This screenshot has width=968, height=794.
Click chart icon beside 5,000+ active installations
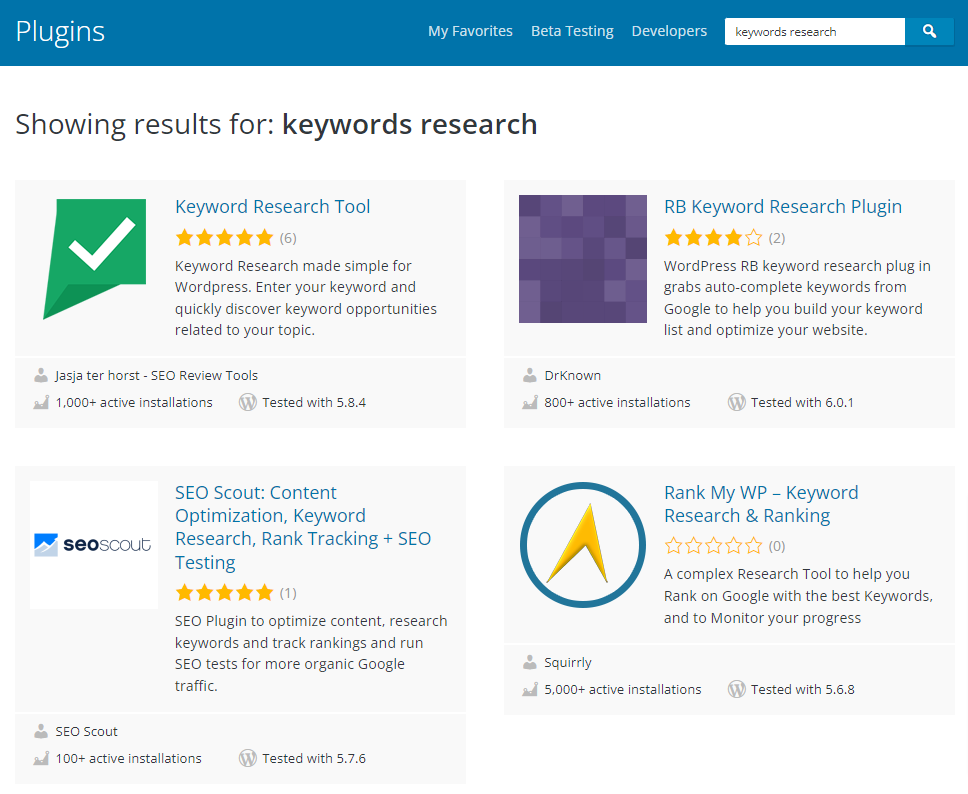(x=530, y=689)
